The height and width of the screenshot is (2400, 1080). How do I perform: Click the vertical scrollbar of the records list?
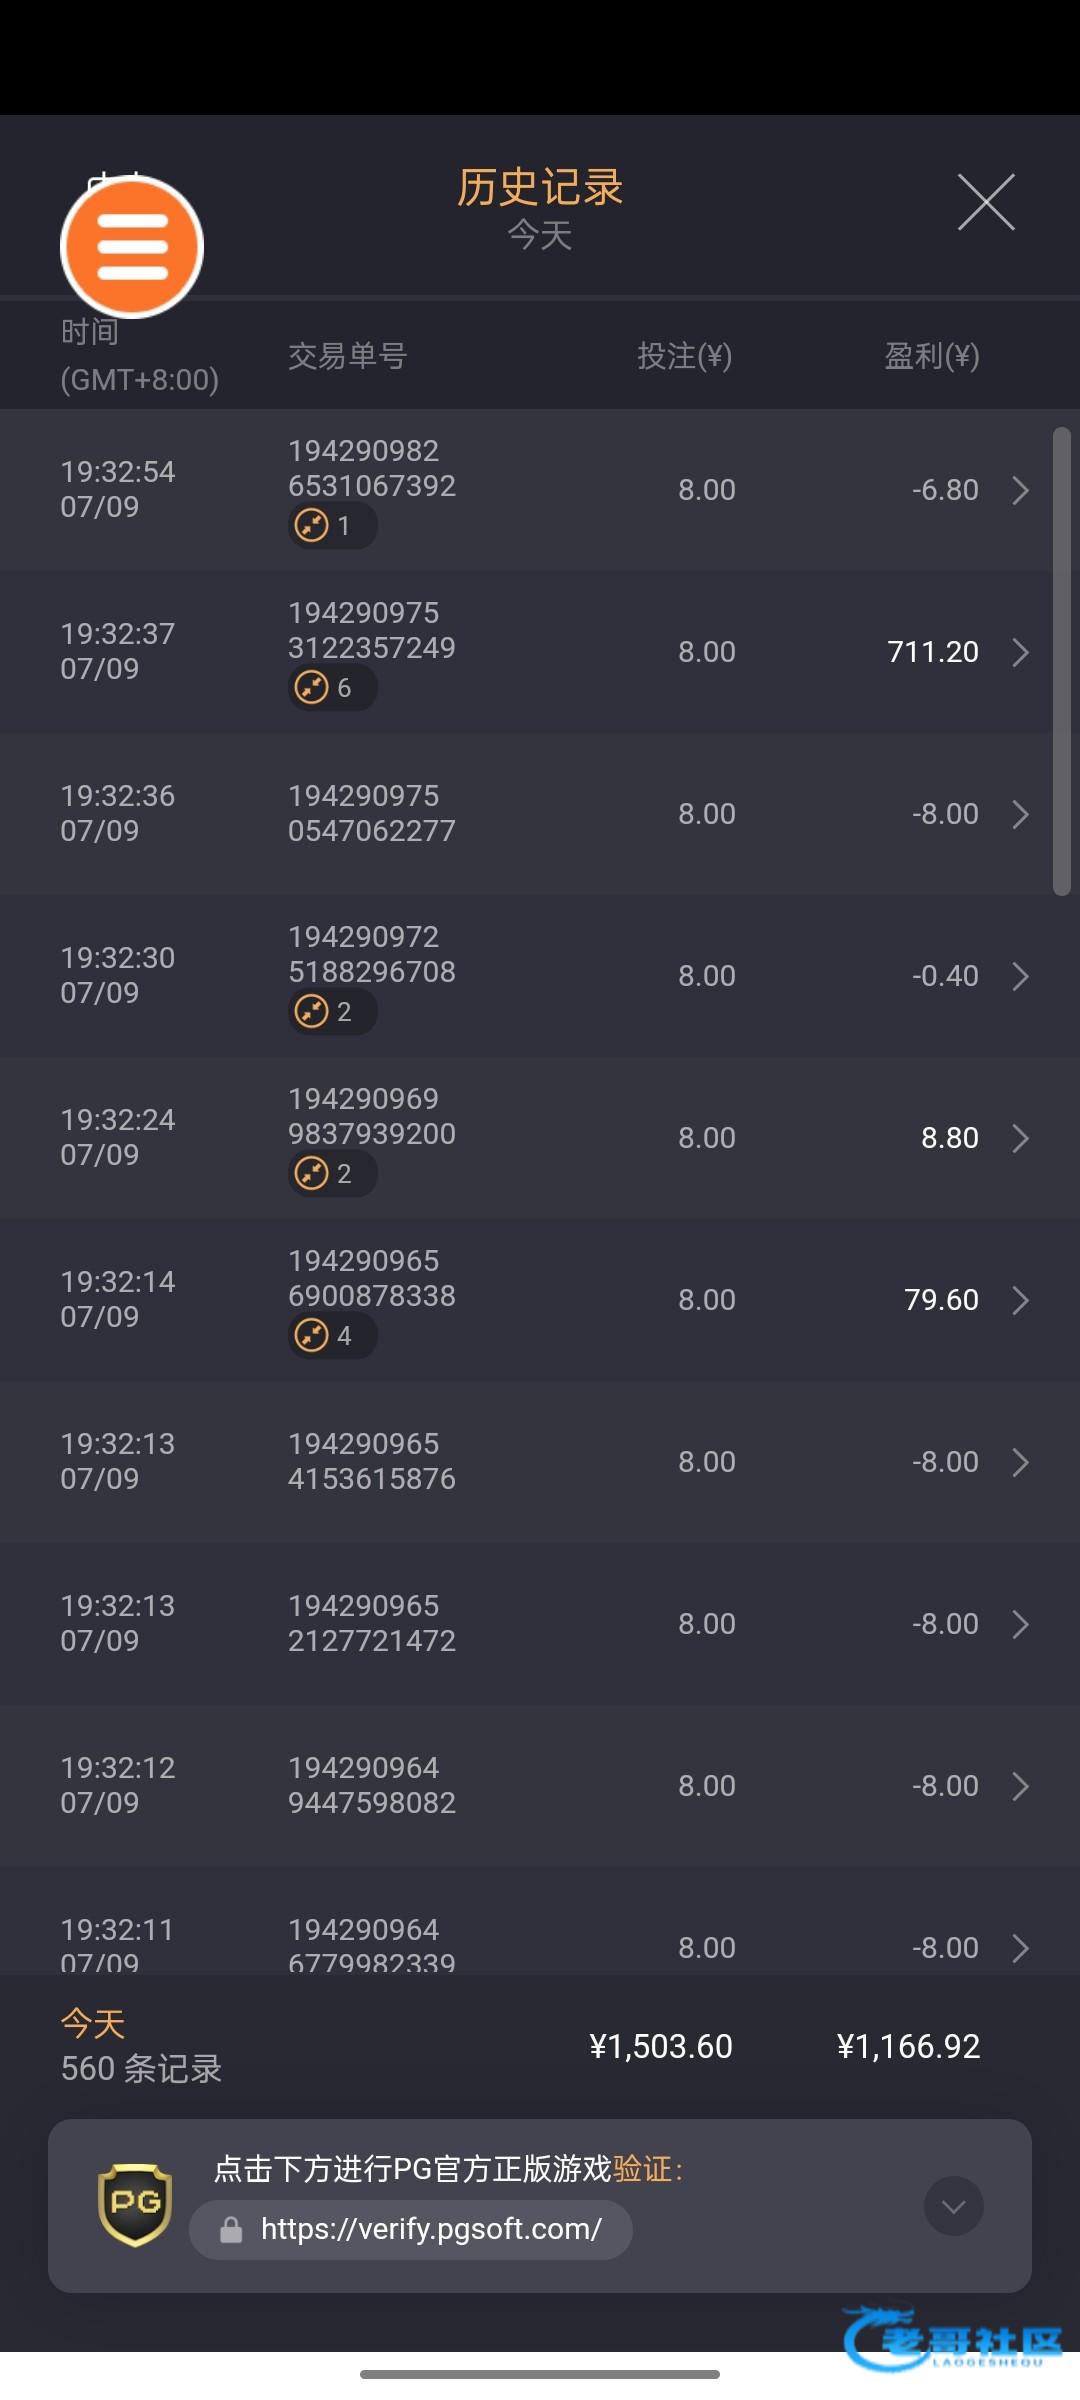click(1061, 660)
